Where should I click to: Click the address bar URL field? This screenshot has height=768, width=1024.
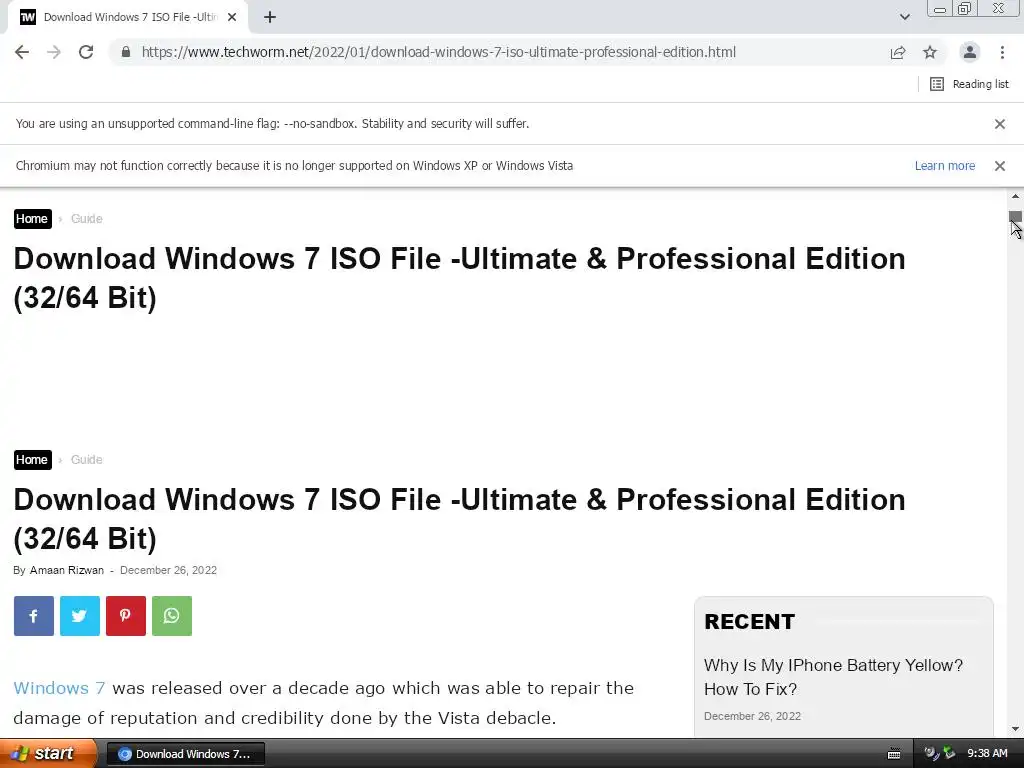point(438,52)
